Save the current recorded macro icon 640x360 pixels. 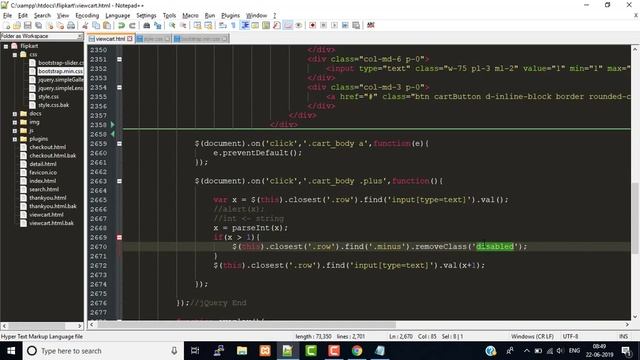356,25
